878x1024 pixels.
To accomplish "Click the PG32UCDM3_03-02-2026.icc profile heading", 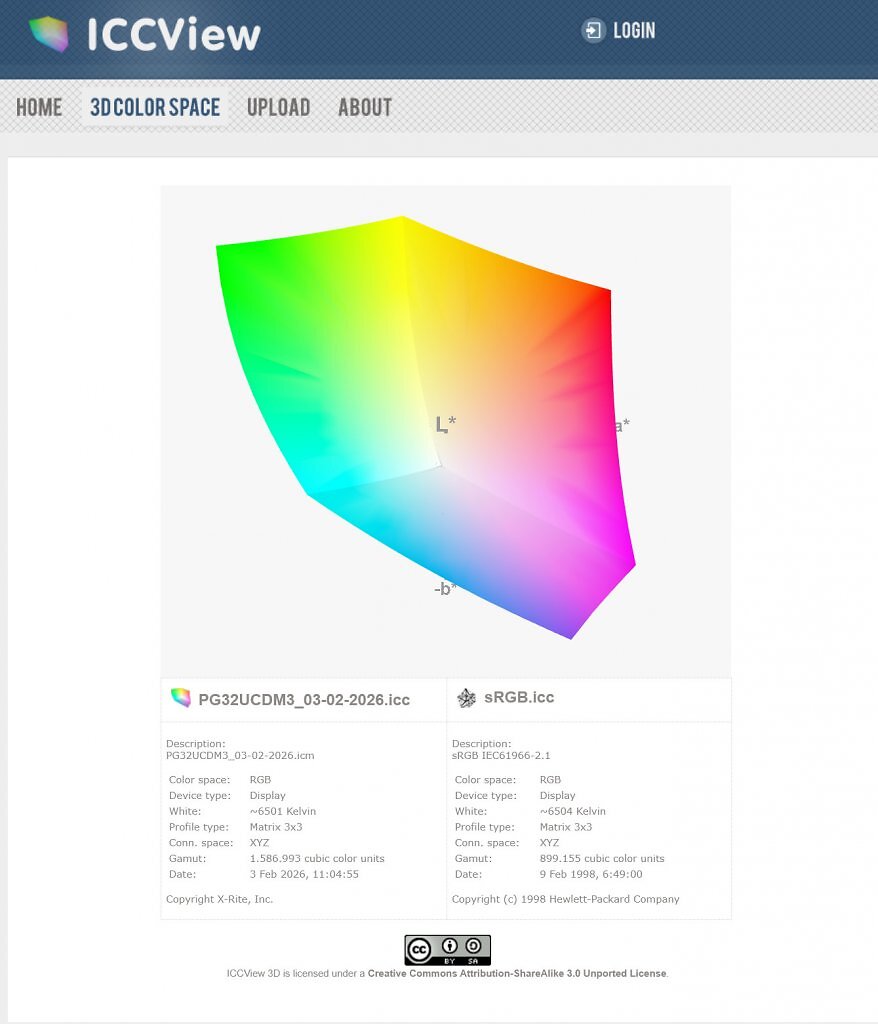I will 304,699.
